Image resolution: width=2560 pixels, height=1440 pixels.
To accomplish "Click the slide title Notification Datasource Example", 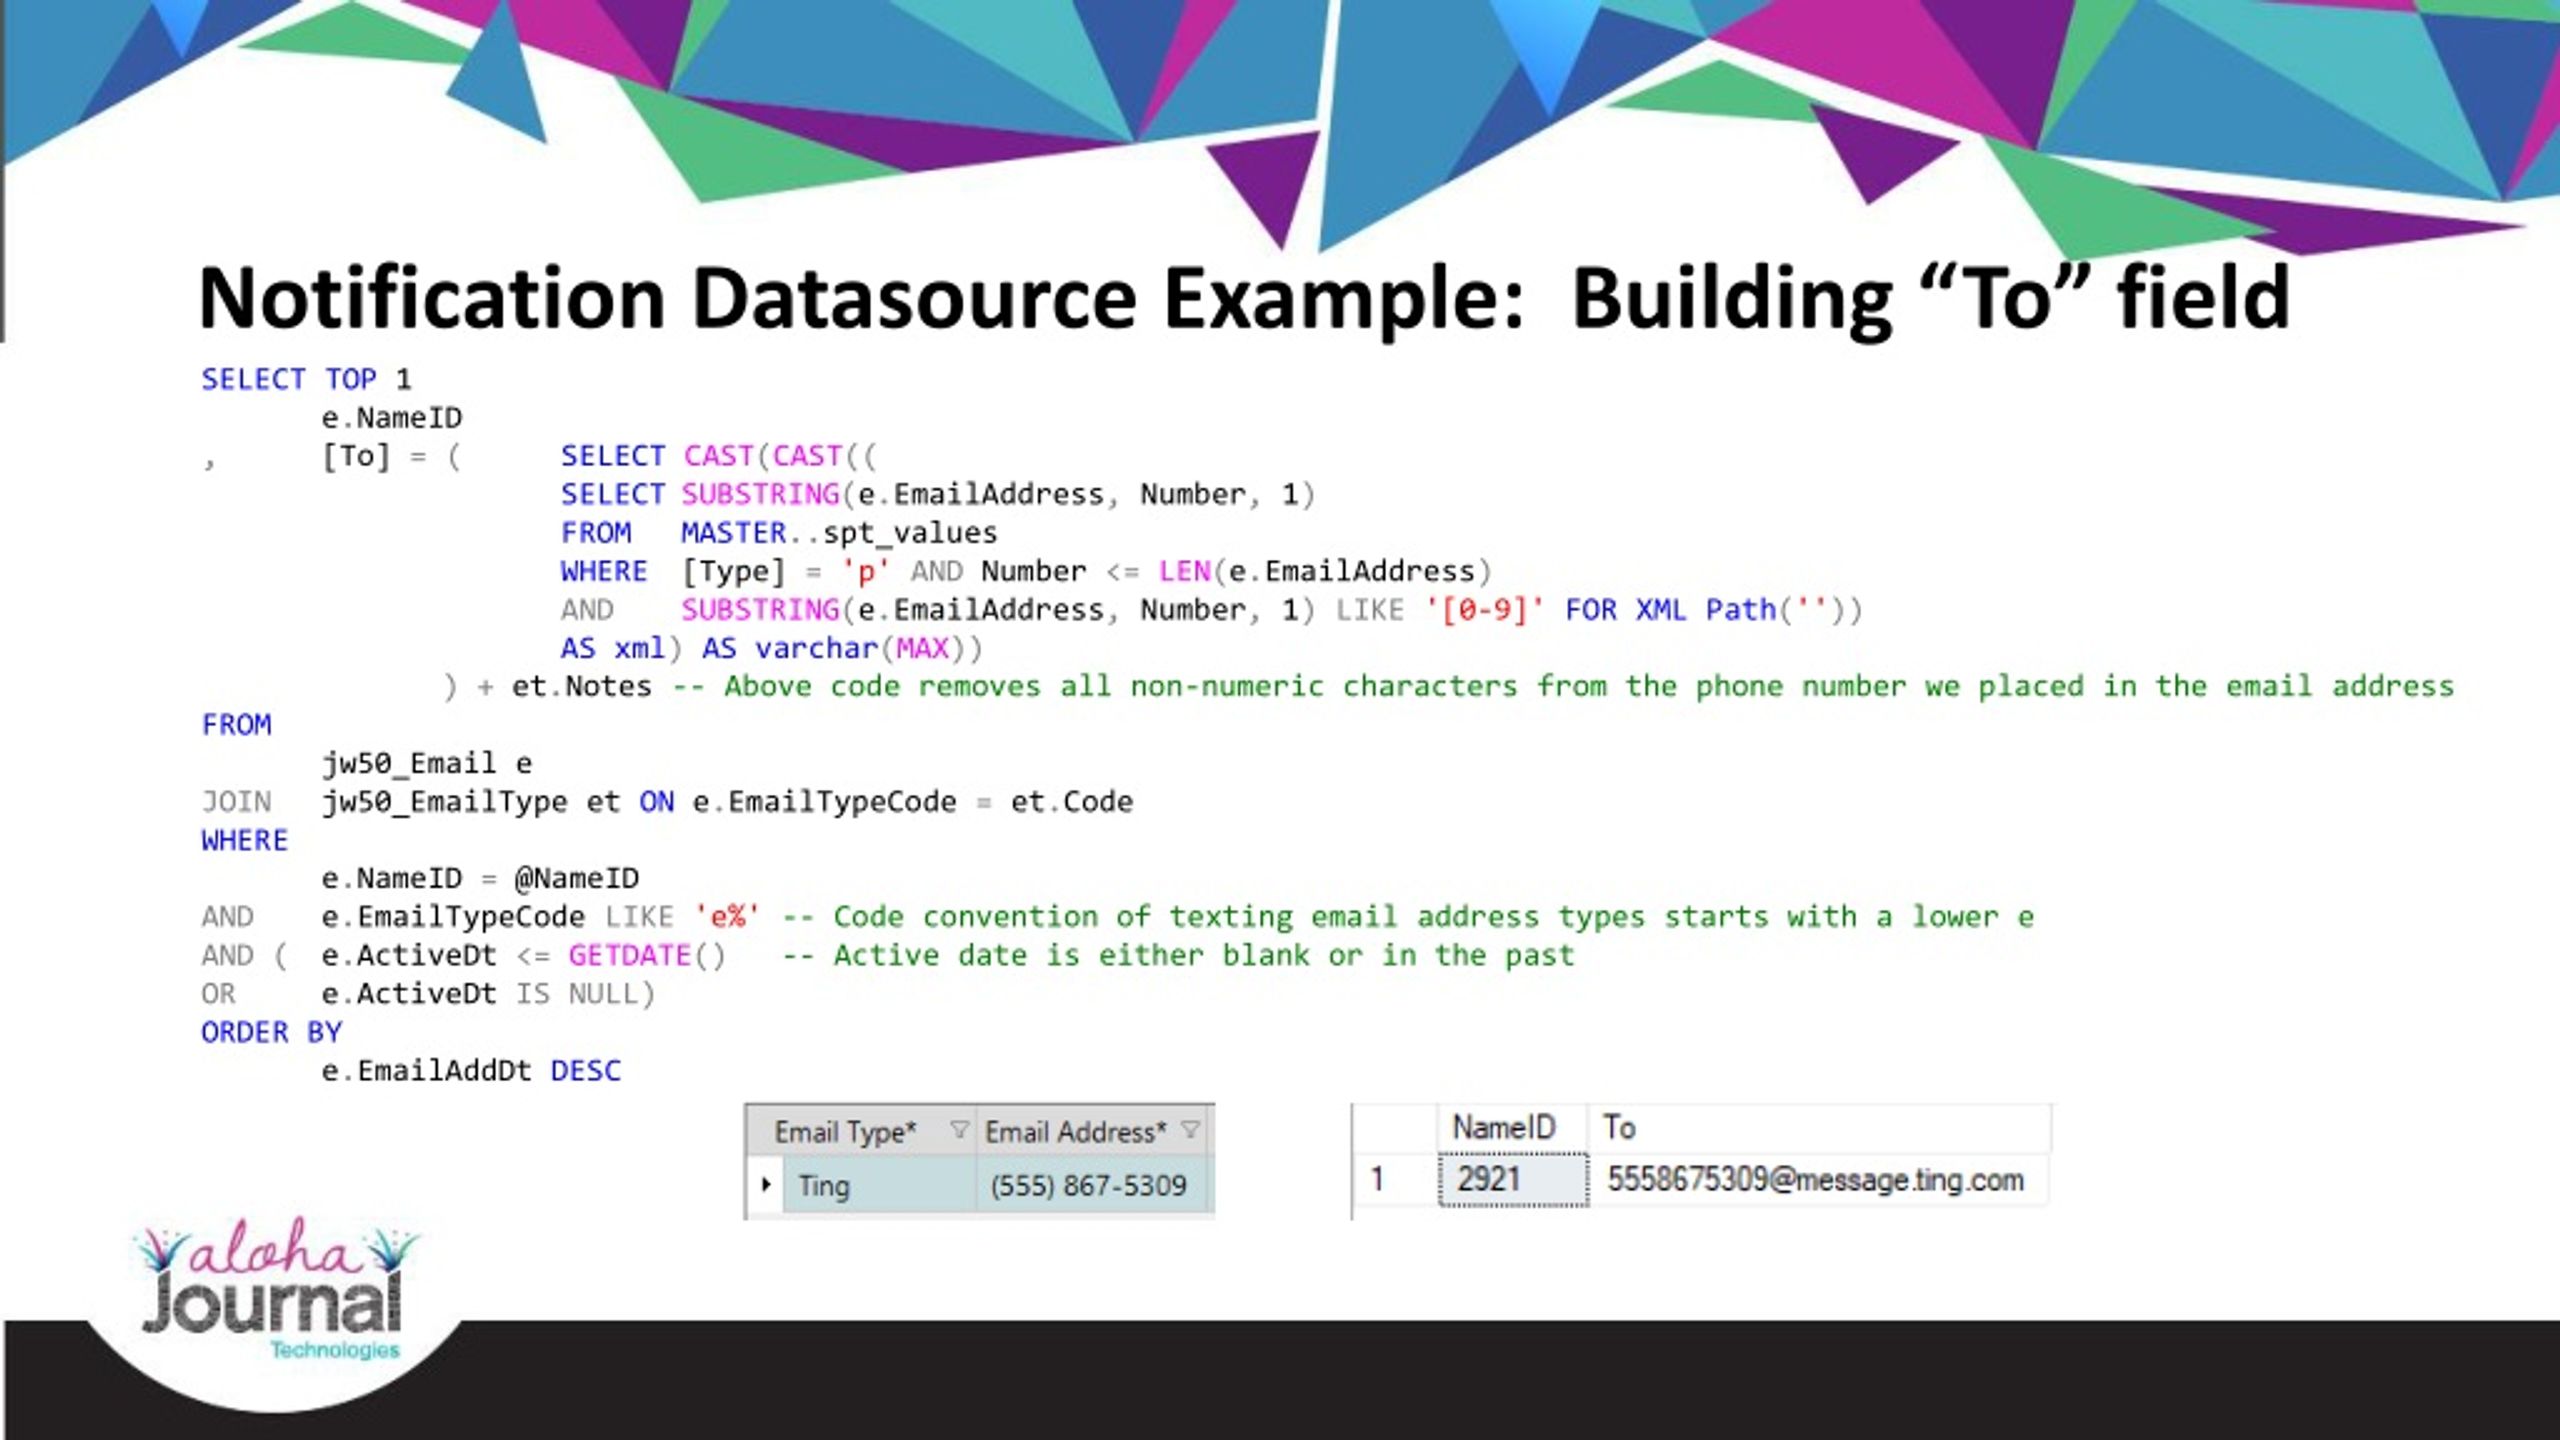I will (1244, 298).
